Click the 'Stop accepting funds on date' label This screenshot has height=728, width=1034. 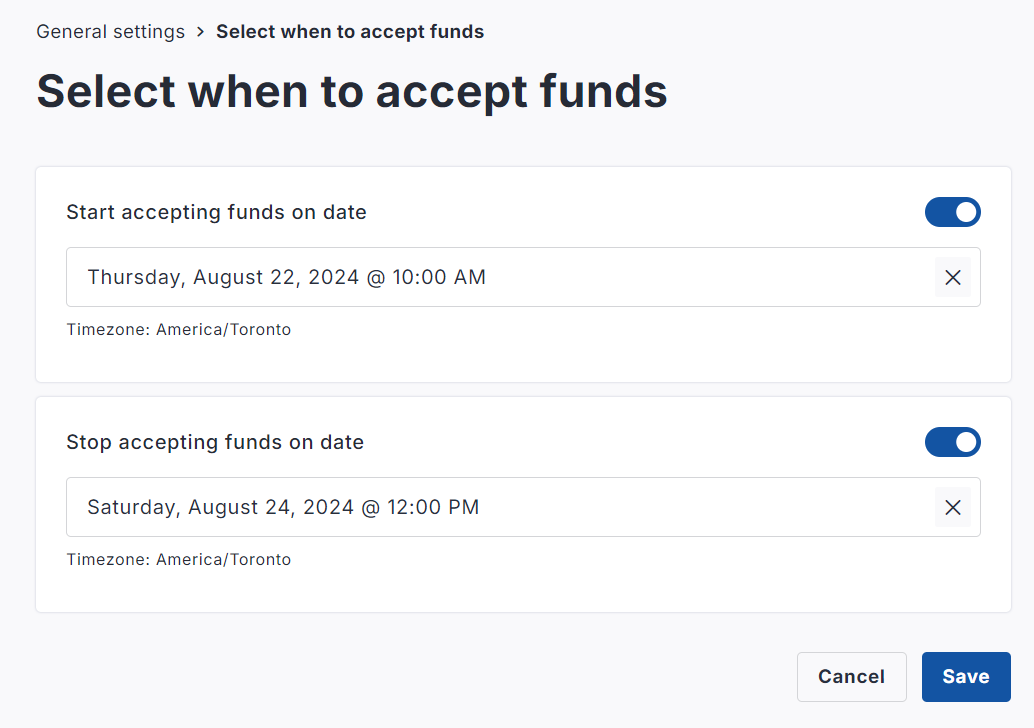215,442
